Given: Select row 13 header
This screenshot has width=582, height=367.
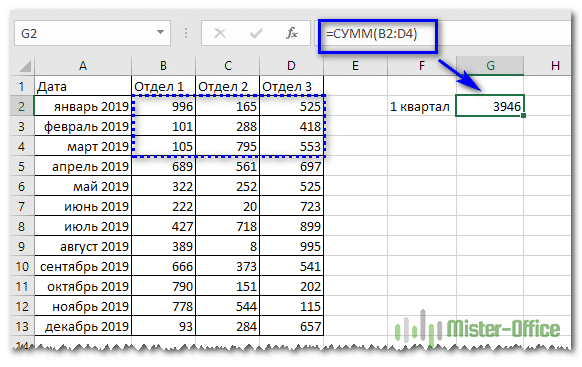Looking at the screenshot, I should pyautogui.click(x=22, y=327).
